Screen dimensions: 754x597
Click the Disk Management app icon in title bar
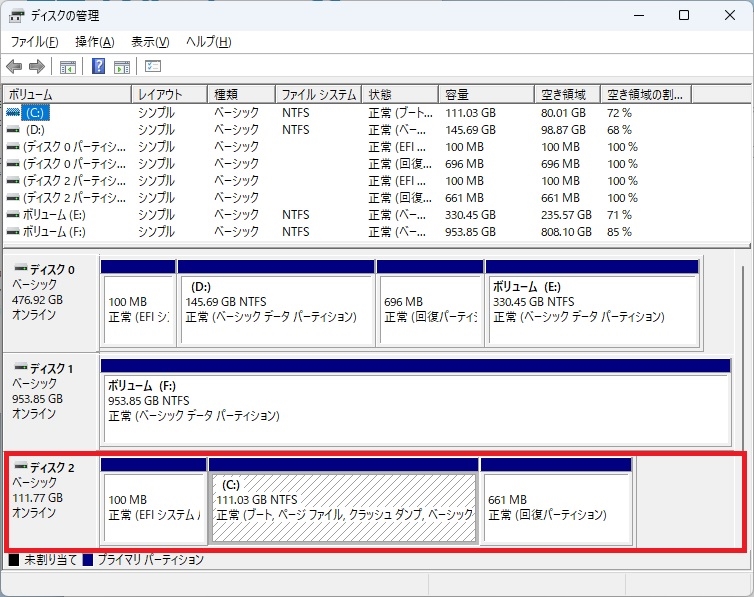pyautogui.click(x=16, y=16)
